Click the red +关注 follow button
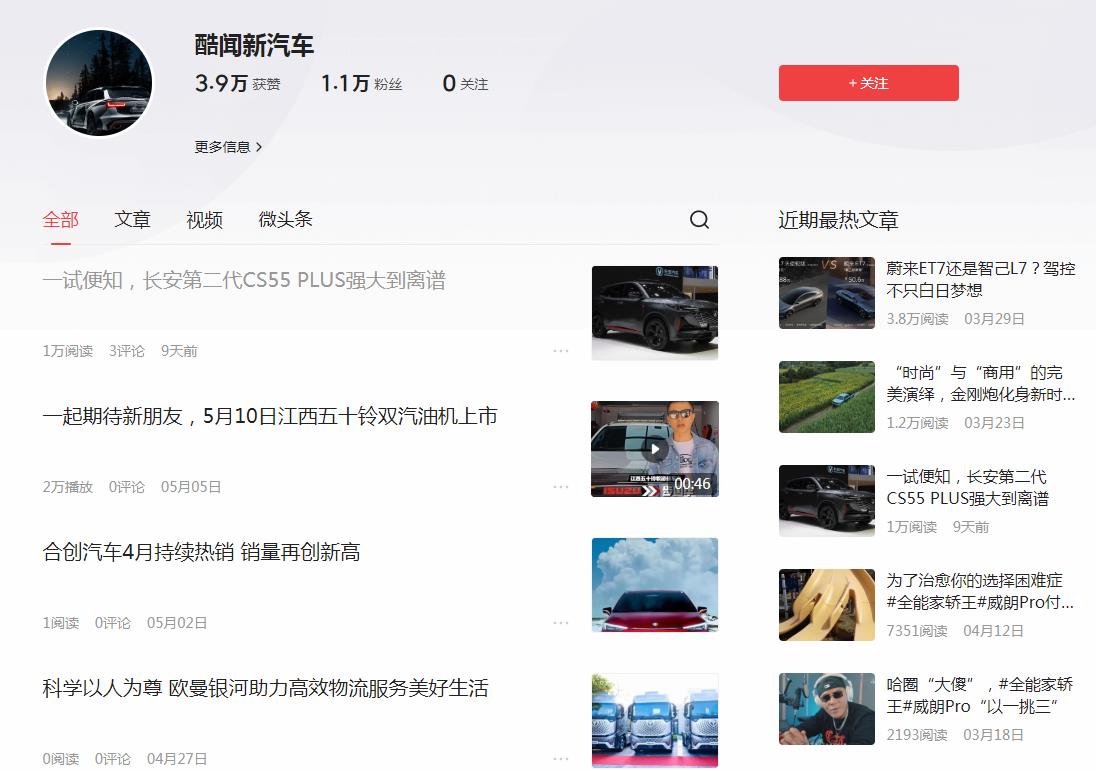 tap(869, 83)
